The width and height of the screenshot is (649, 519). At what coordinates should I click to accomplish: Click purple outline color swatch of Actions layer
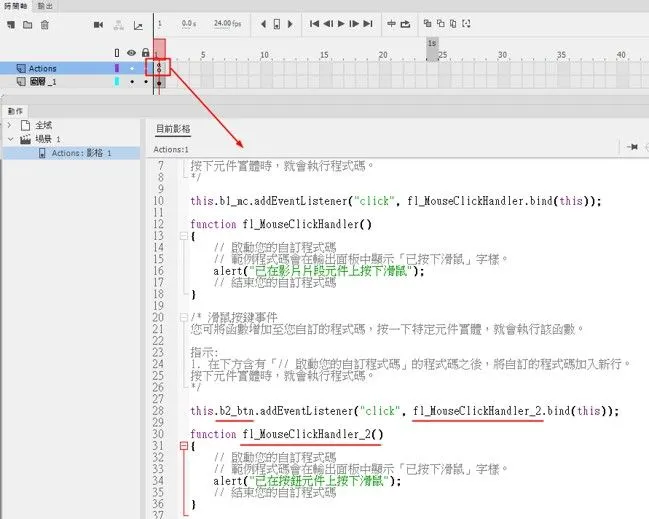tap(117, 68)
